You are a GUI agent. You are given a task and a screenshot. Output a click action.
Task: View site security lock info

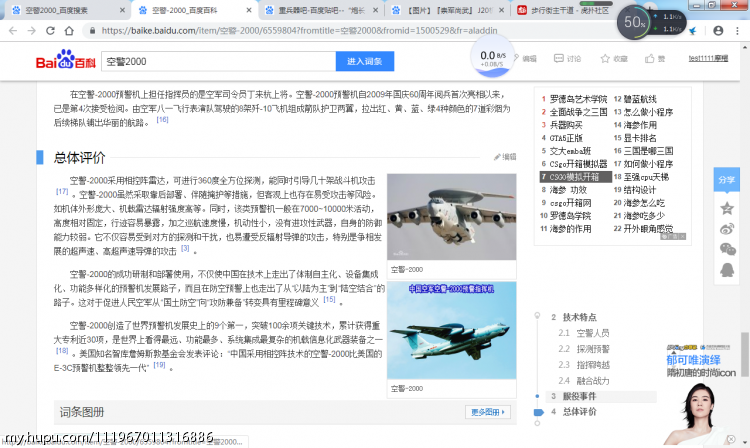coord(92,31)
